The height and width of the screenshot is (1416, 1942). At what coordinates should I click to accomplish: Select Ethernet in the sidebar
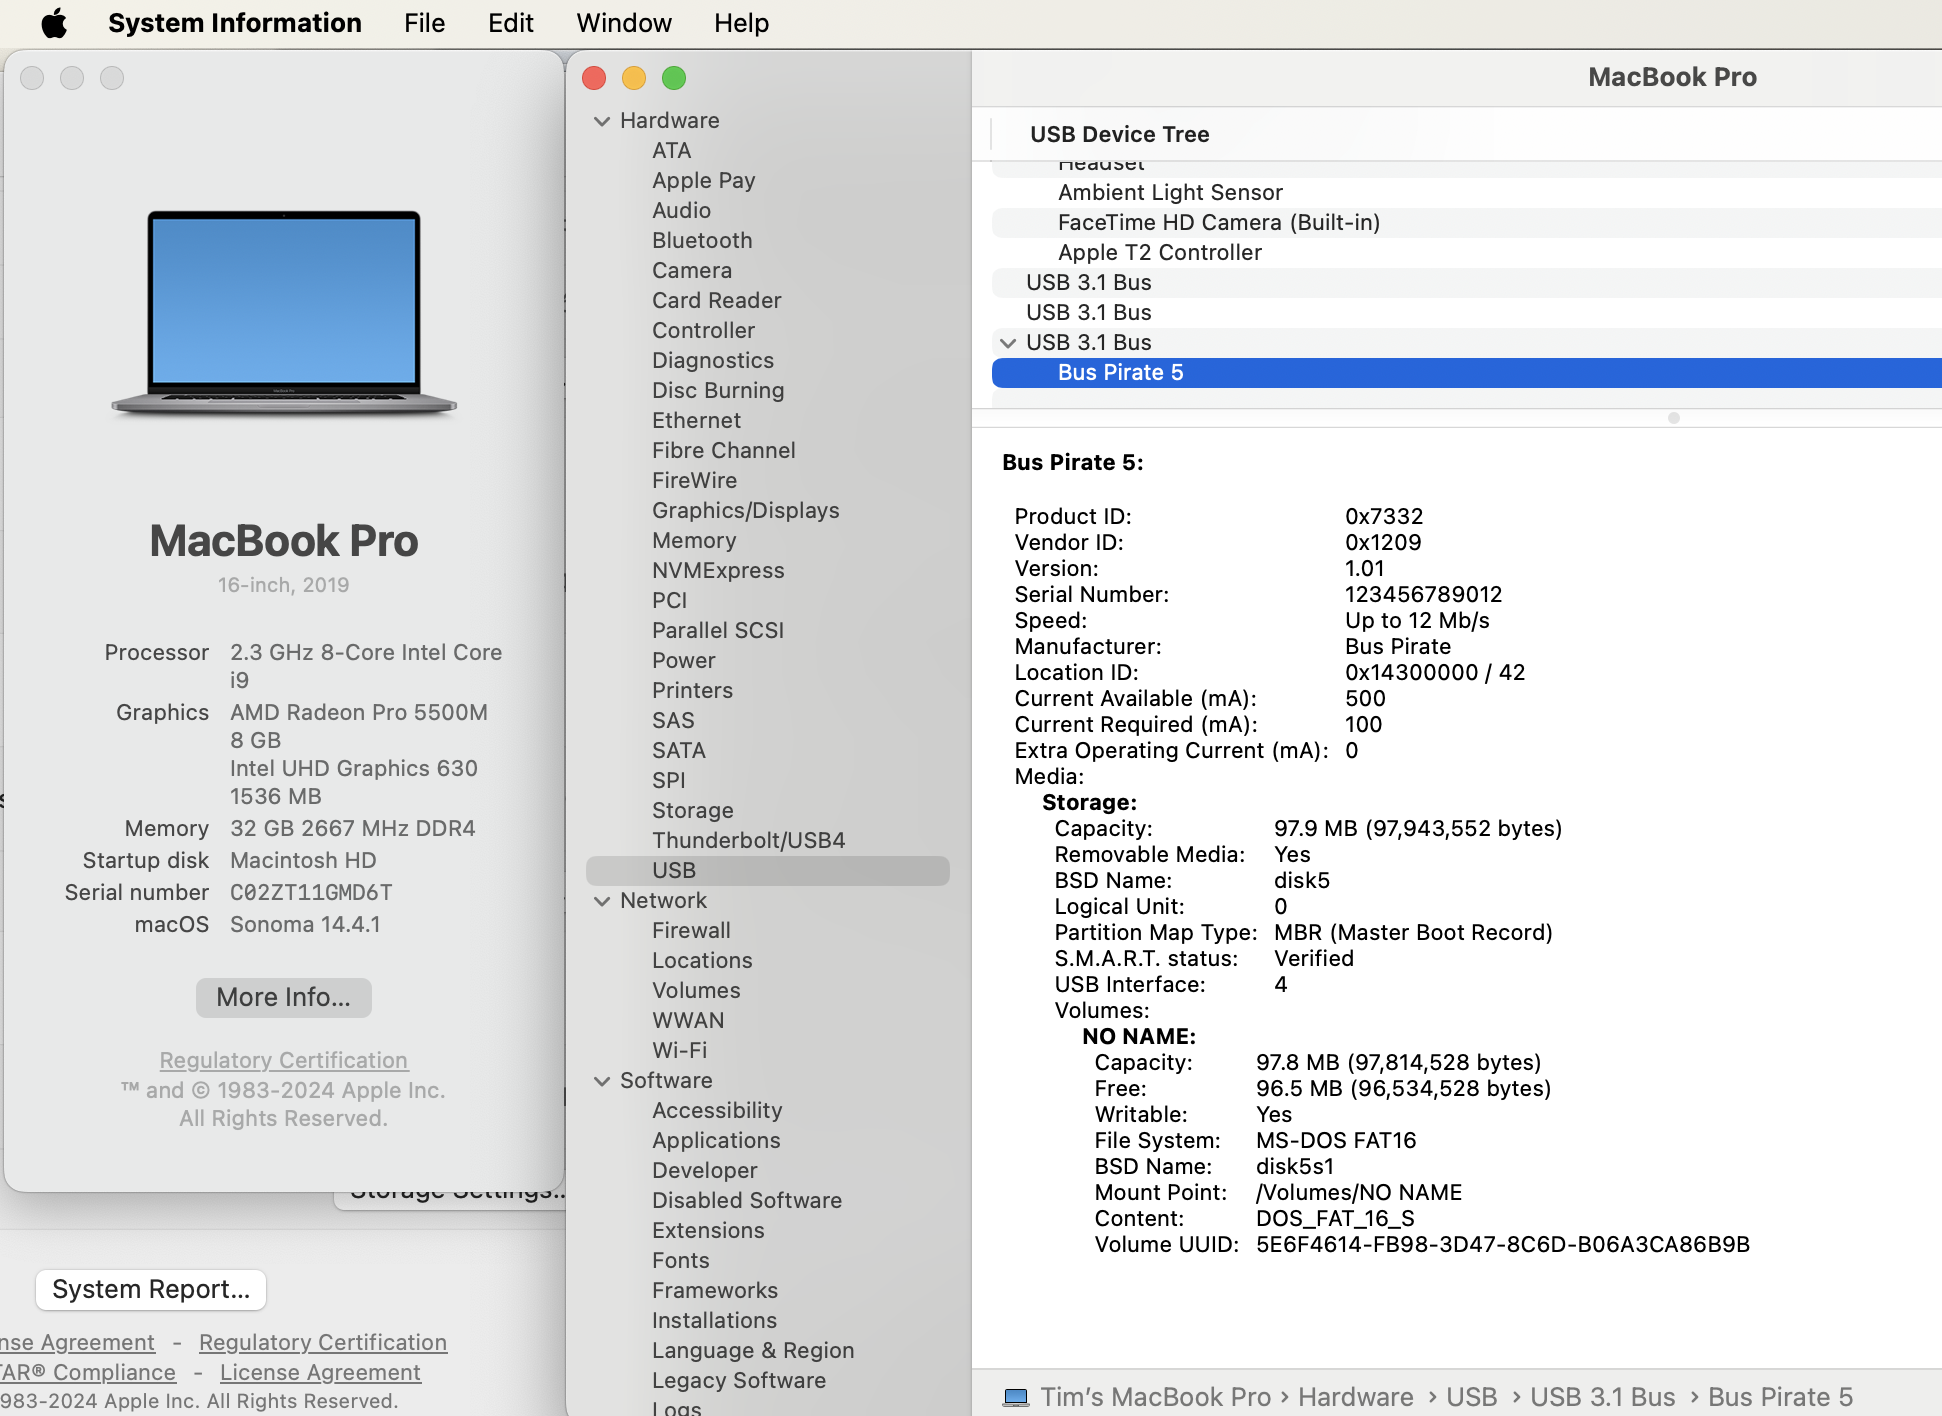696,420
